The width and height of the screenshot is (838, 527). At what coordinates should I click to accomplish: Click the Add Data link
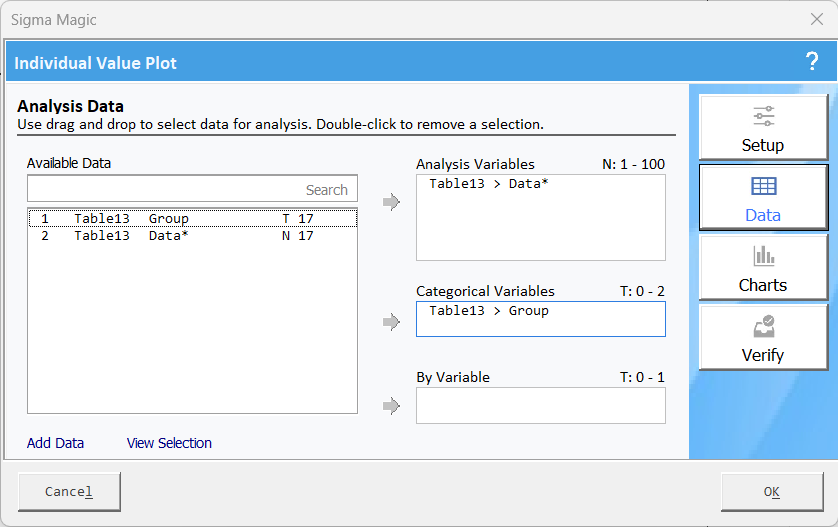56,443
